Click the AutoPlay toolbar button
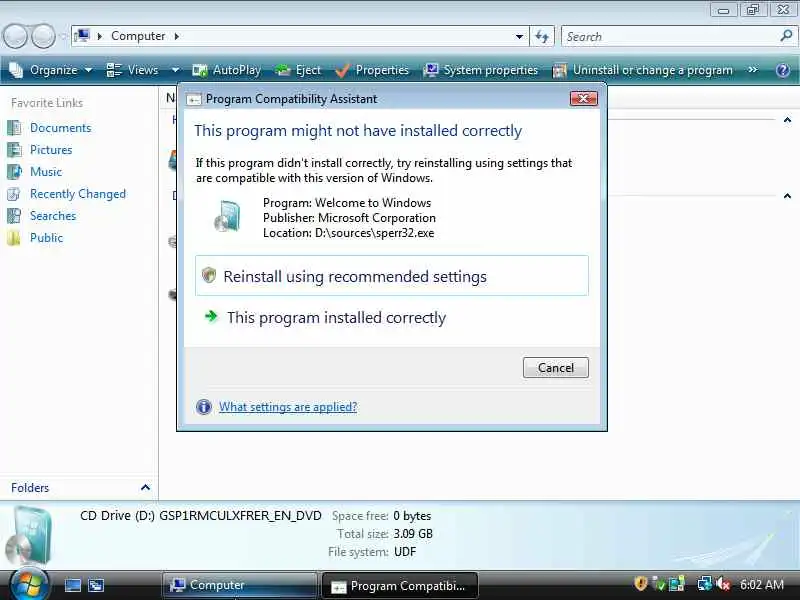Viewport: 800px width, 600px height. click(227, 70)
